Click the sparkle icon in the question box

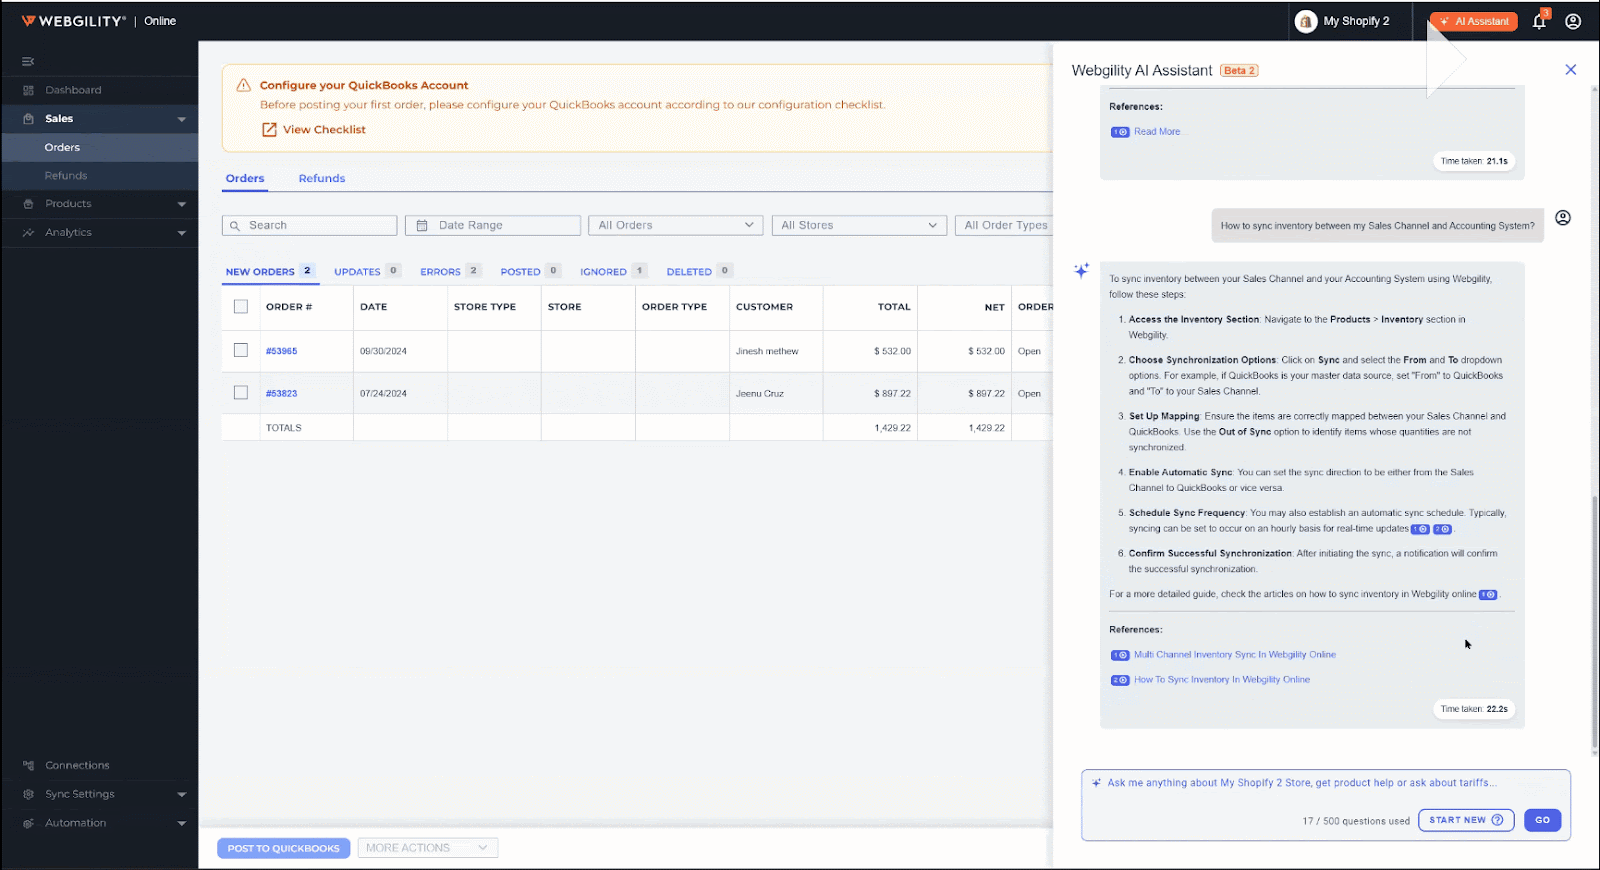1097,784
